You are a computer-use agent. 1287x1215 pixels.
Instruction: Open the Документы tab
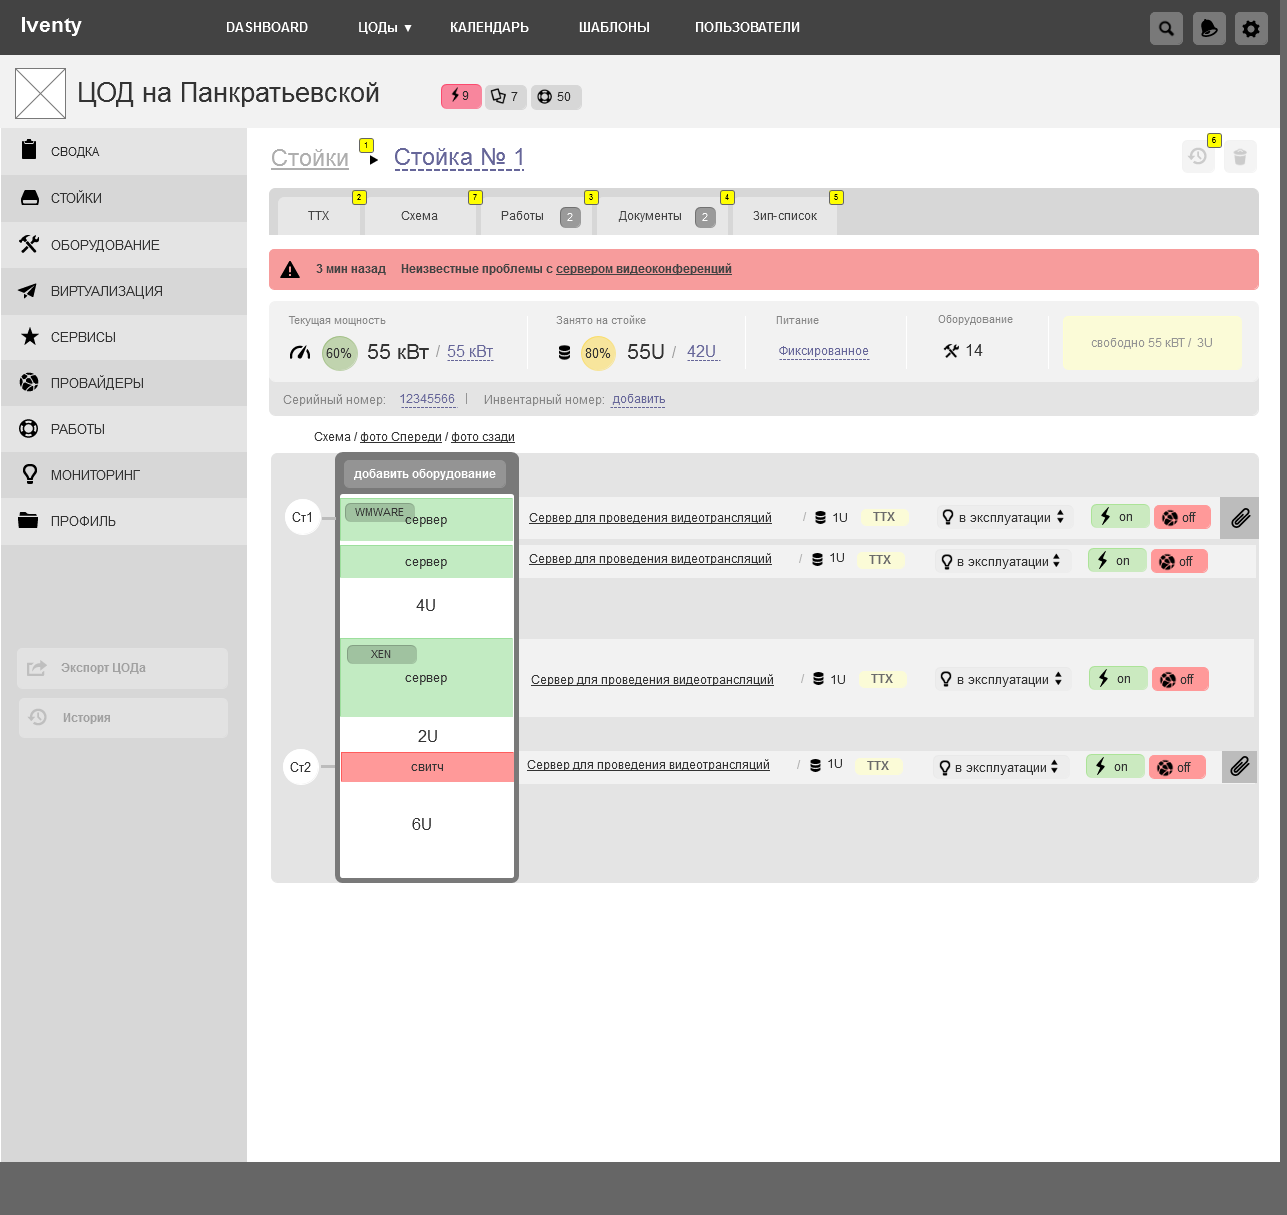[x=650, y=216]
